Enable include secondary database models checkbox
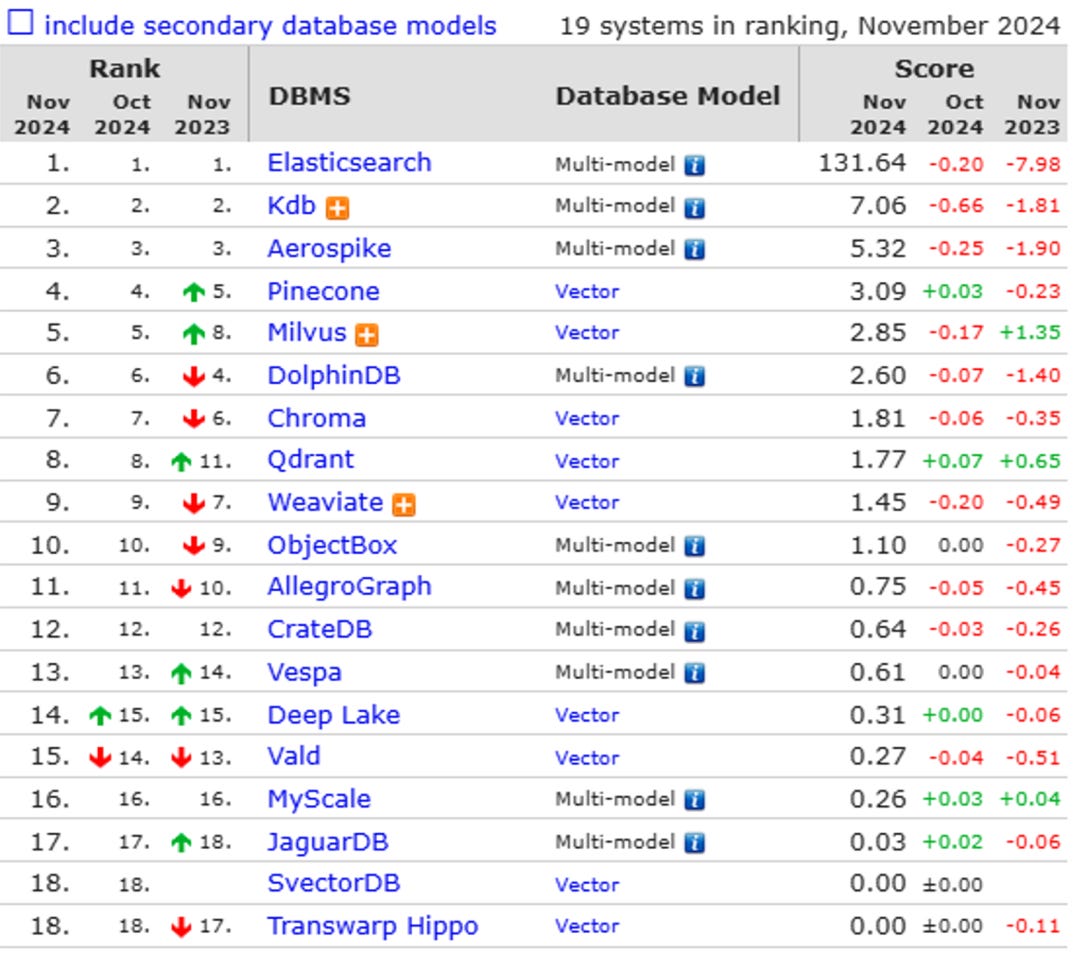1080x954 pixels. coord(20,23)
